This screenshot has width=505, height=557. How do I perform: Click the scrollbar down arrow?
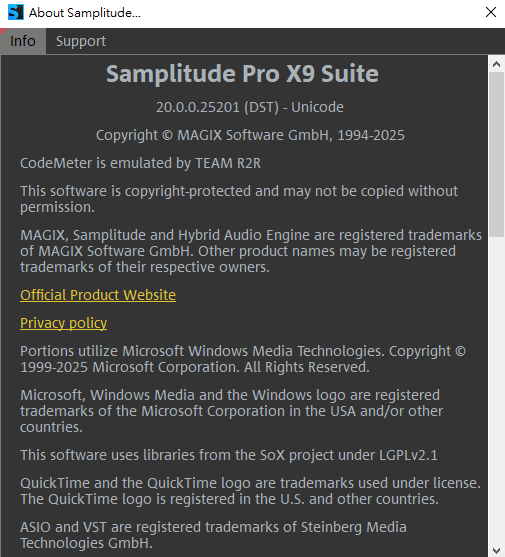(496, 550)
